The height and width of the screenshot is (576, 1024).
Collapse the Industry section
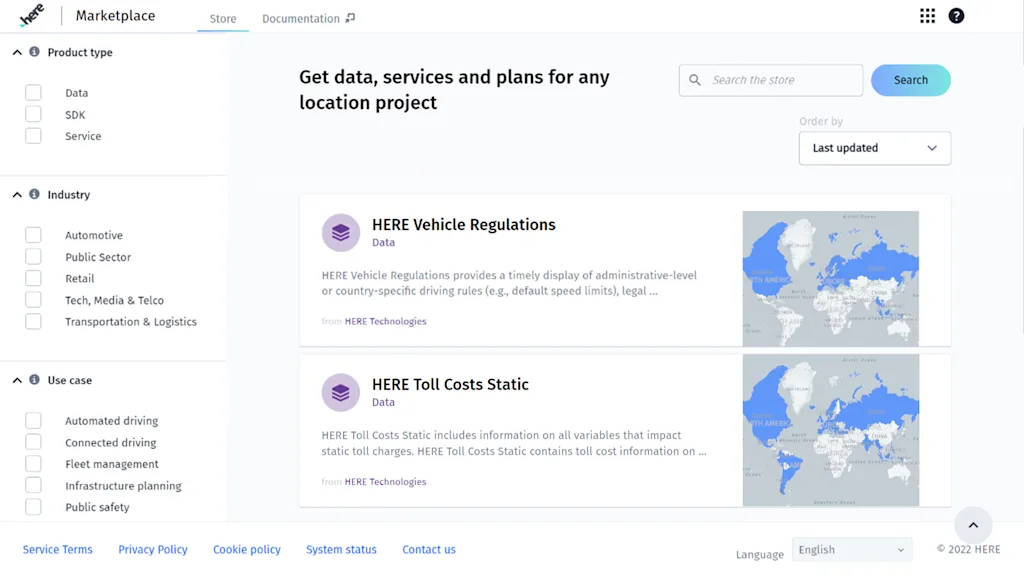click(17, 195)
